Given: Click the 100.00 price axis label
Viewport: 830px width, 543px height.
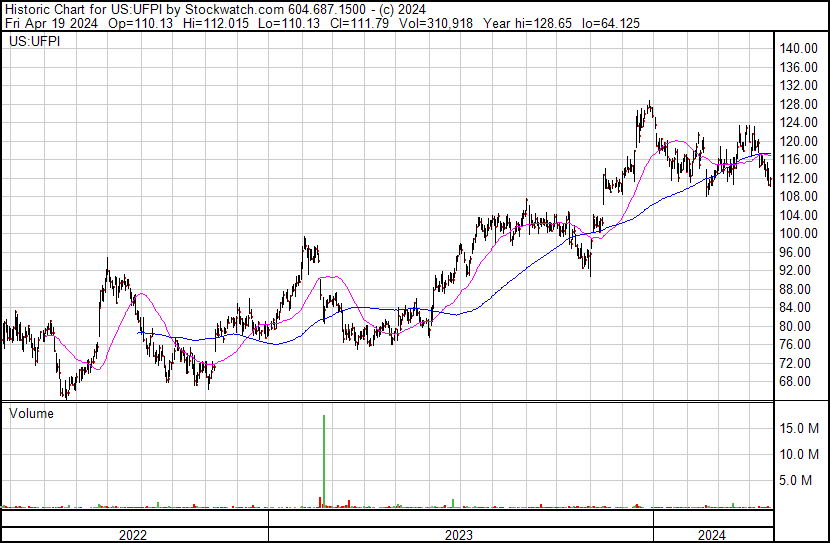Looking at the screenshot, I should [802, 234].
